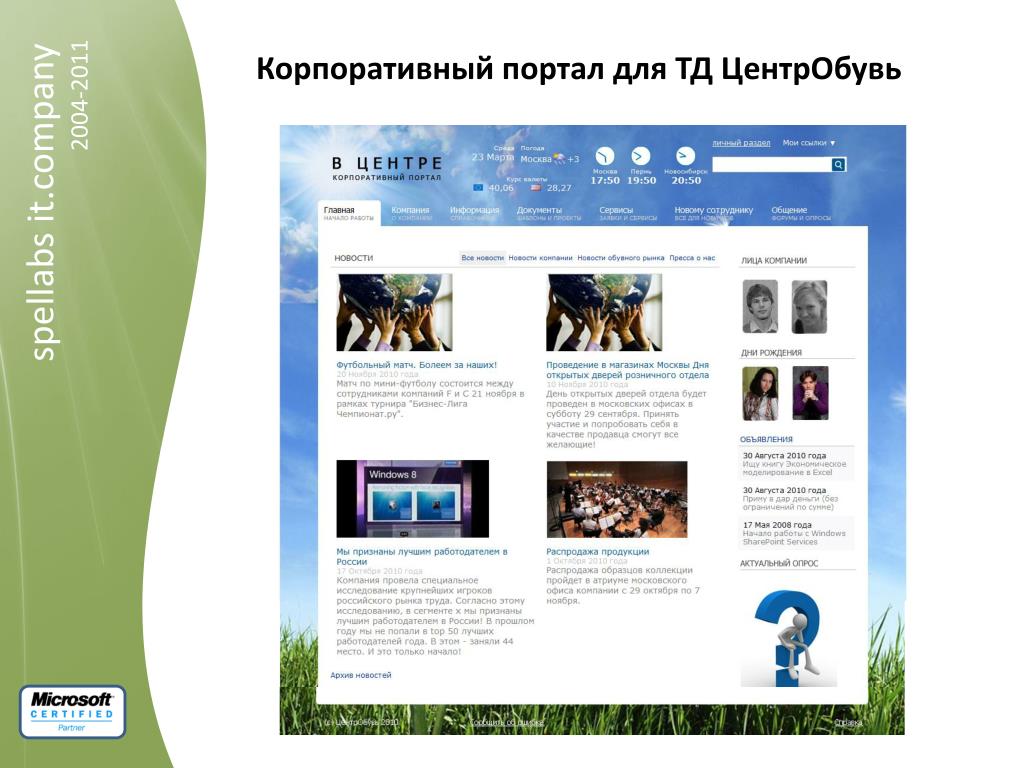Open the Приму в дар деньги announcement
This screenshot has height=768, width=1024.
click(x=795, y=498)
